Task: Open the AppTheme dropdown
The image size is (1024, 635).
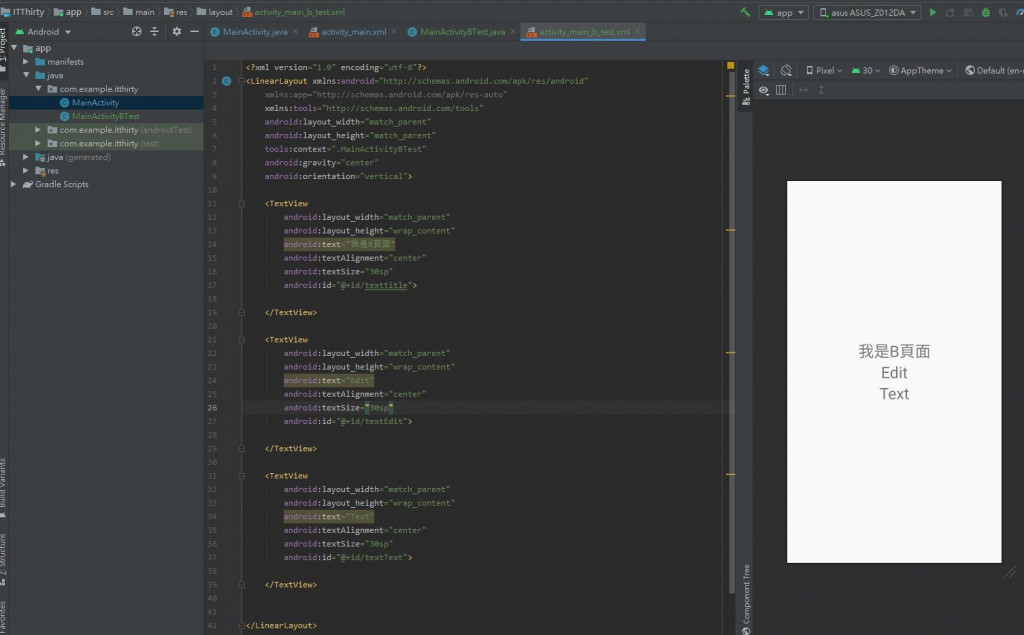Action: (x=920, y=71)
